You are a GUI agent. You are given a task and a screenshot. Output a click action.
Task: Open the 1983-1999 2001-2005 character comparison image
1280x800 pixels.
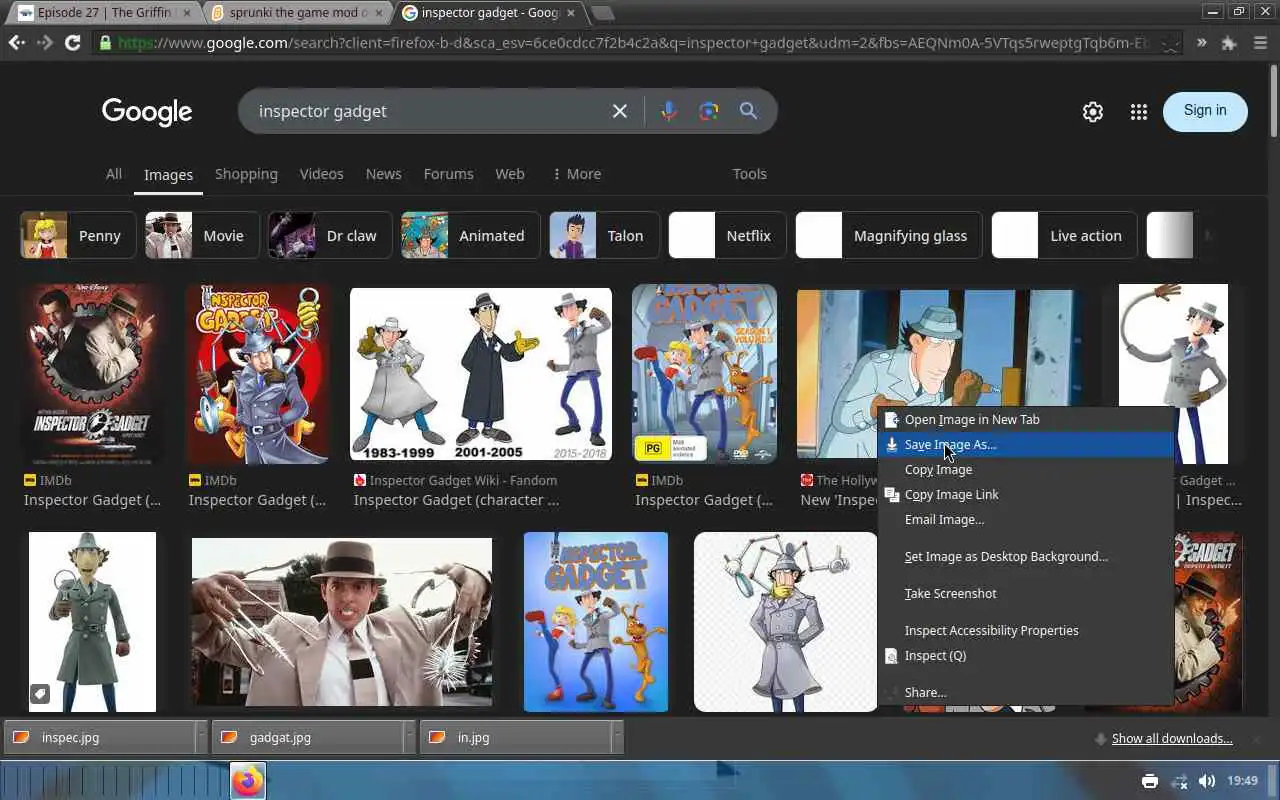pos(481,374)
